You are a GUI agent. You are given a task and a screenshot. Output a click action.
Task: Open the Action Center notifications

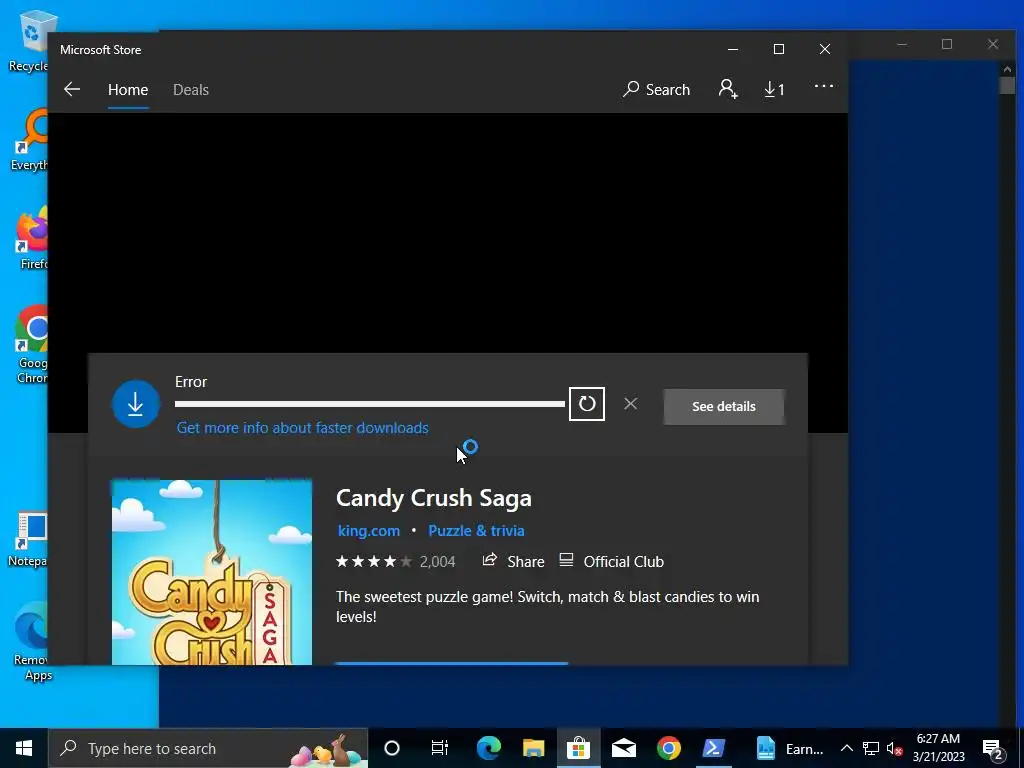point(993,748)
